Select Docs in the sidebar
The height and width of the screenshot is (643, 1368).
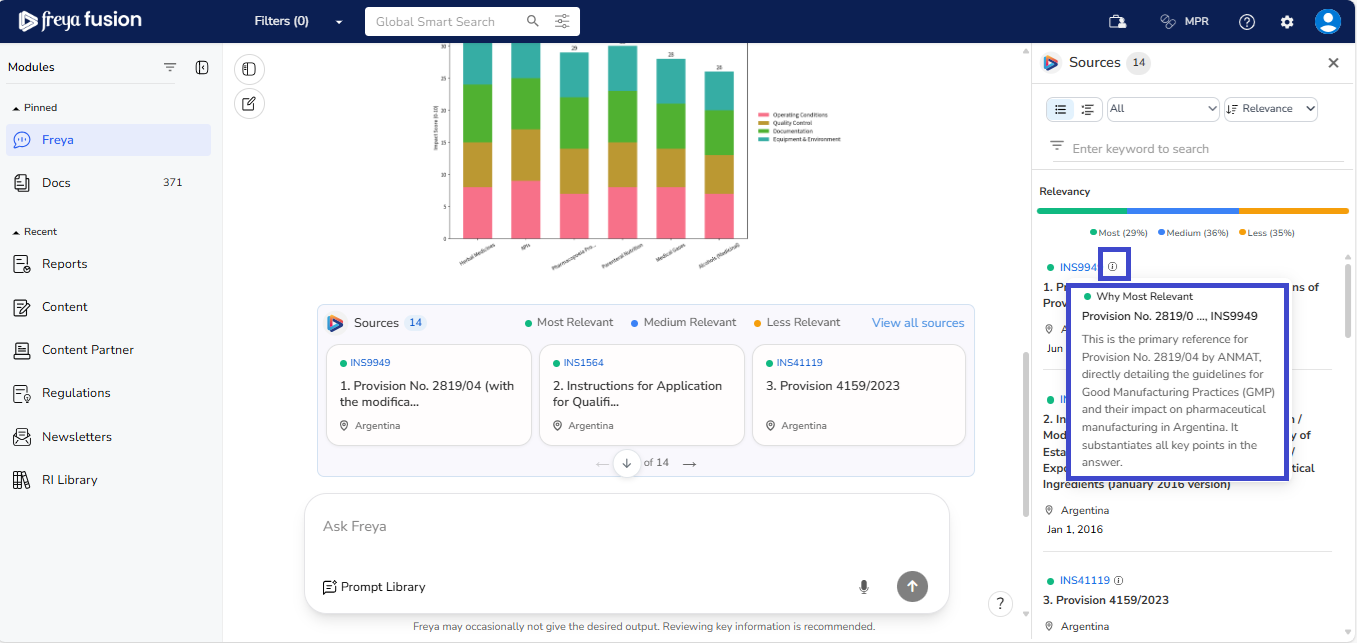coord(57,183)
